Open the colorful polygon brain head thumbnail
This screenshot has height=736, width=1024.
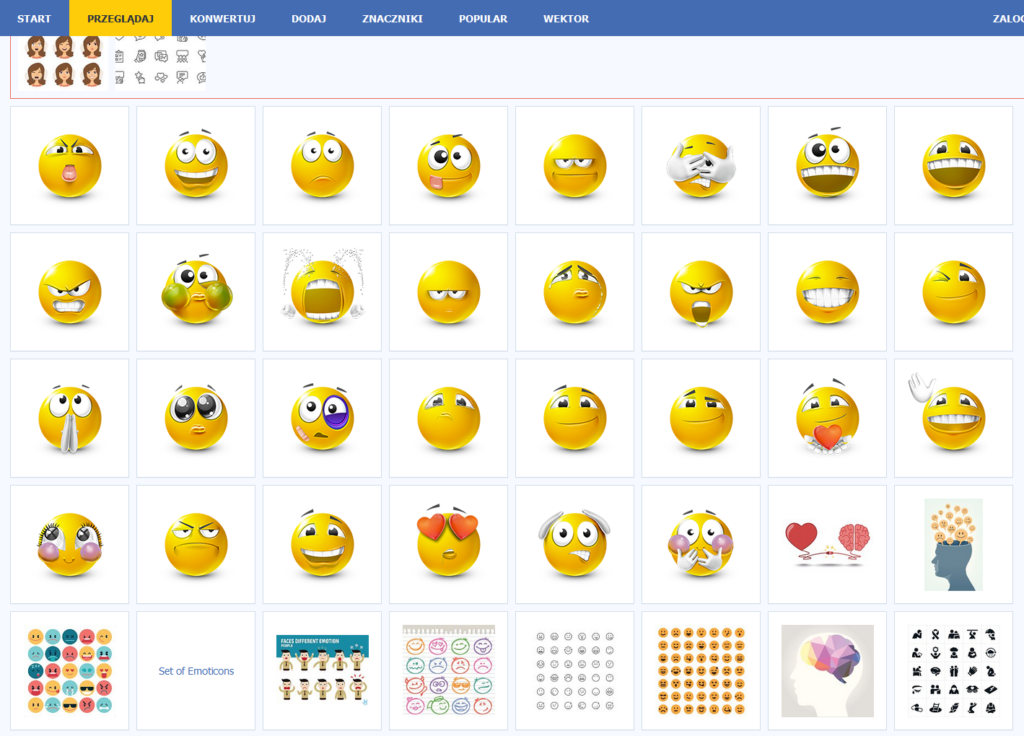tap(827, 671)
